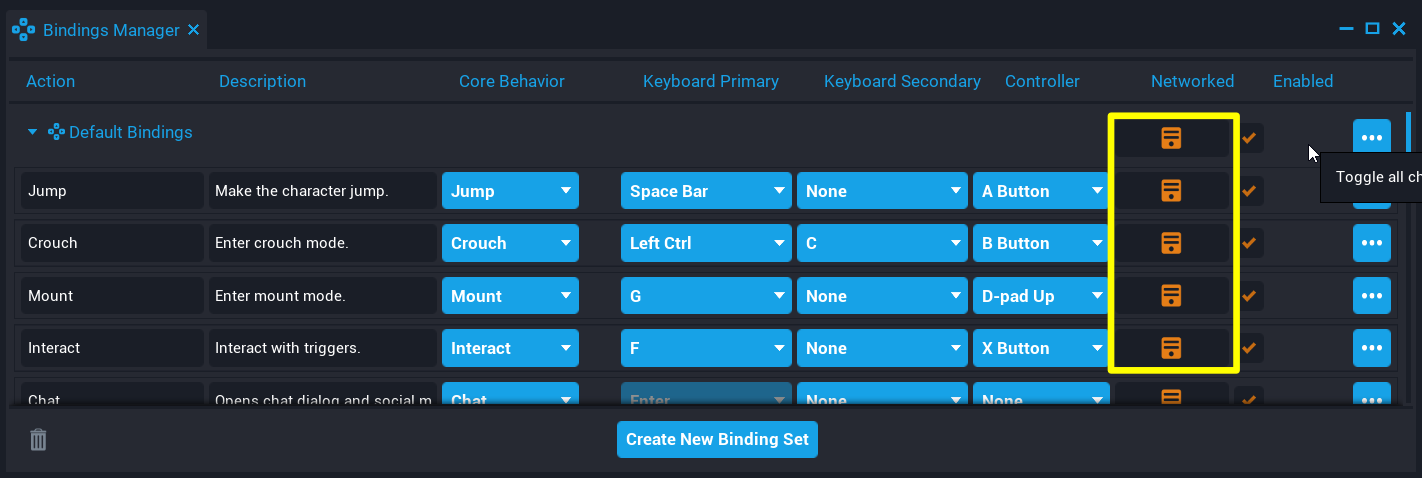Click the Crouch action name field
Image resolution: width=1422 pixels, height=478 pixels.
[113, 243]
